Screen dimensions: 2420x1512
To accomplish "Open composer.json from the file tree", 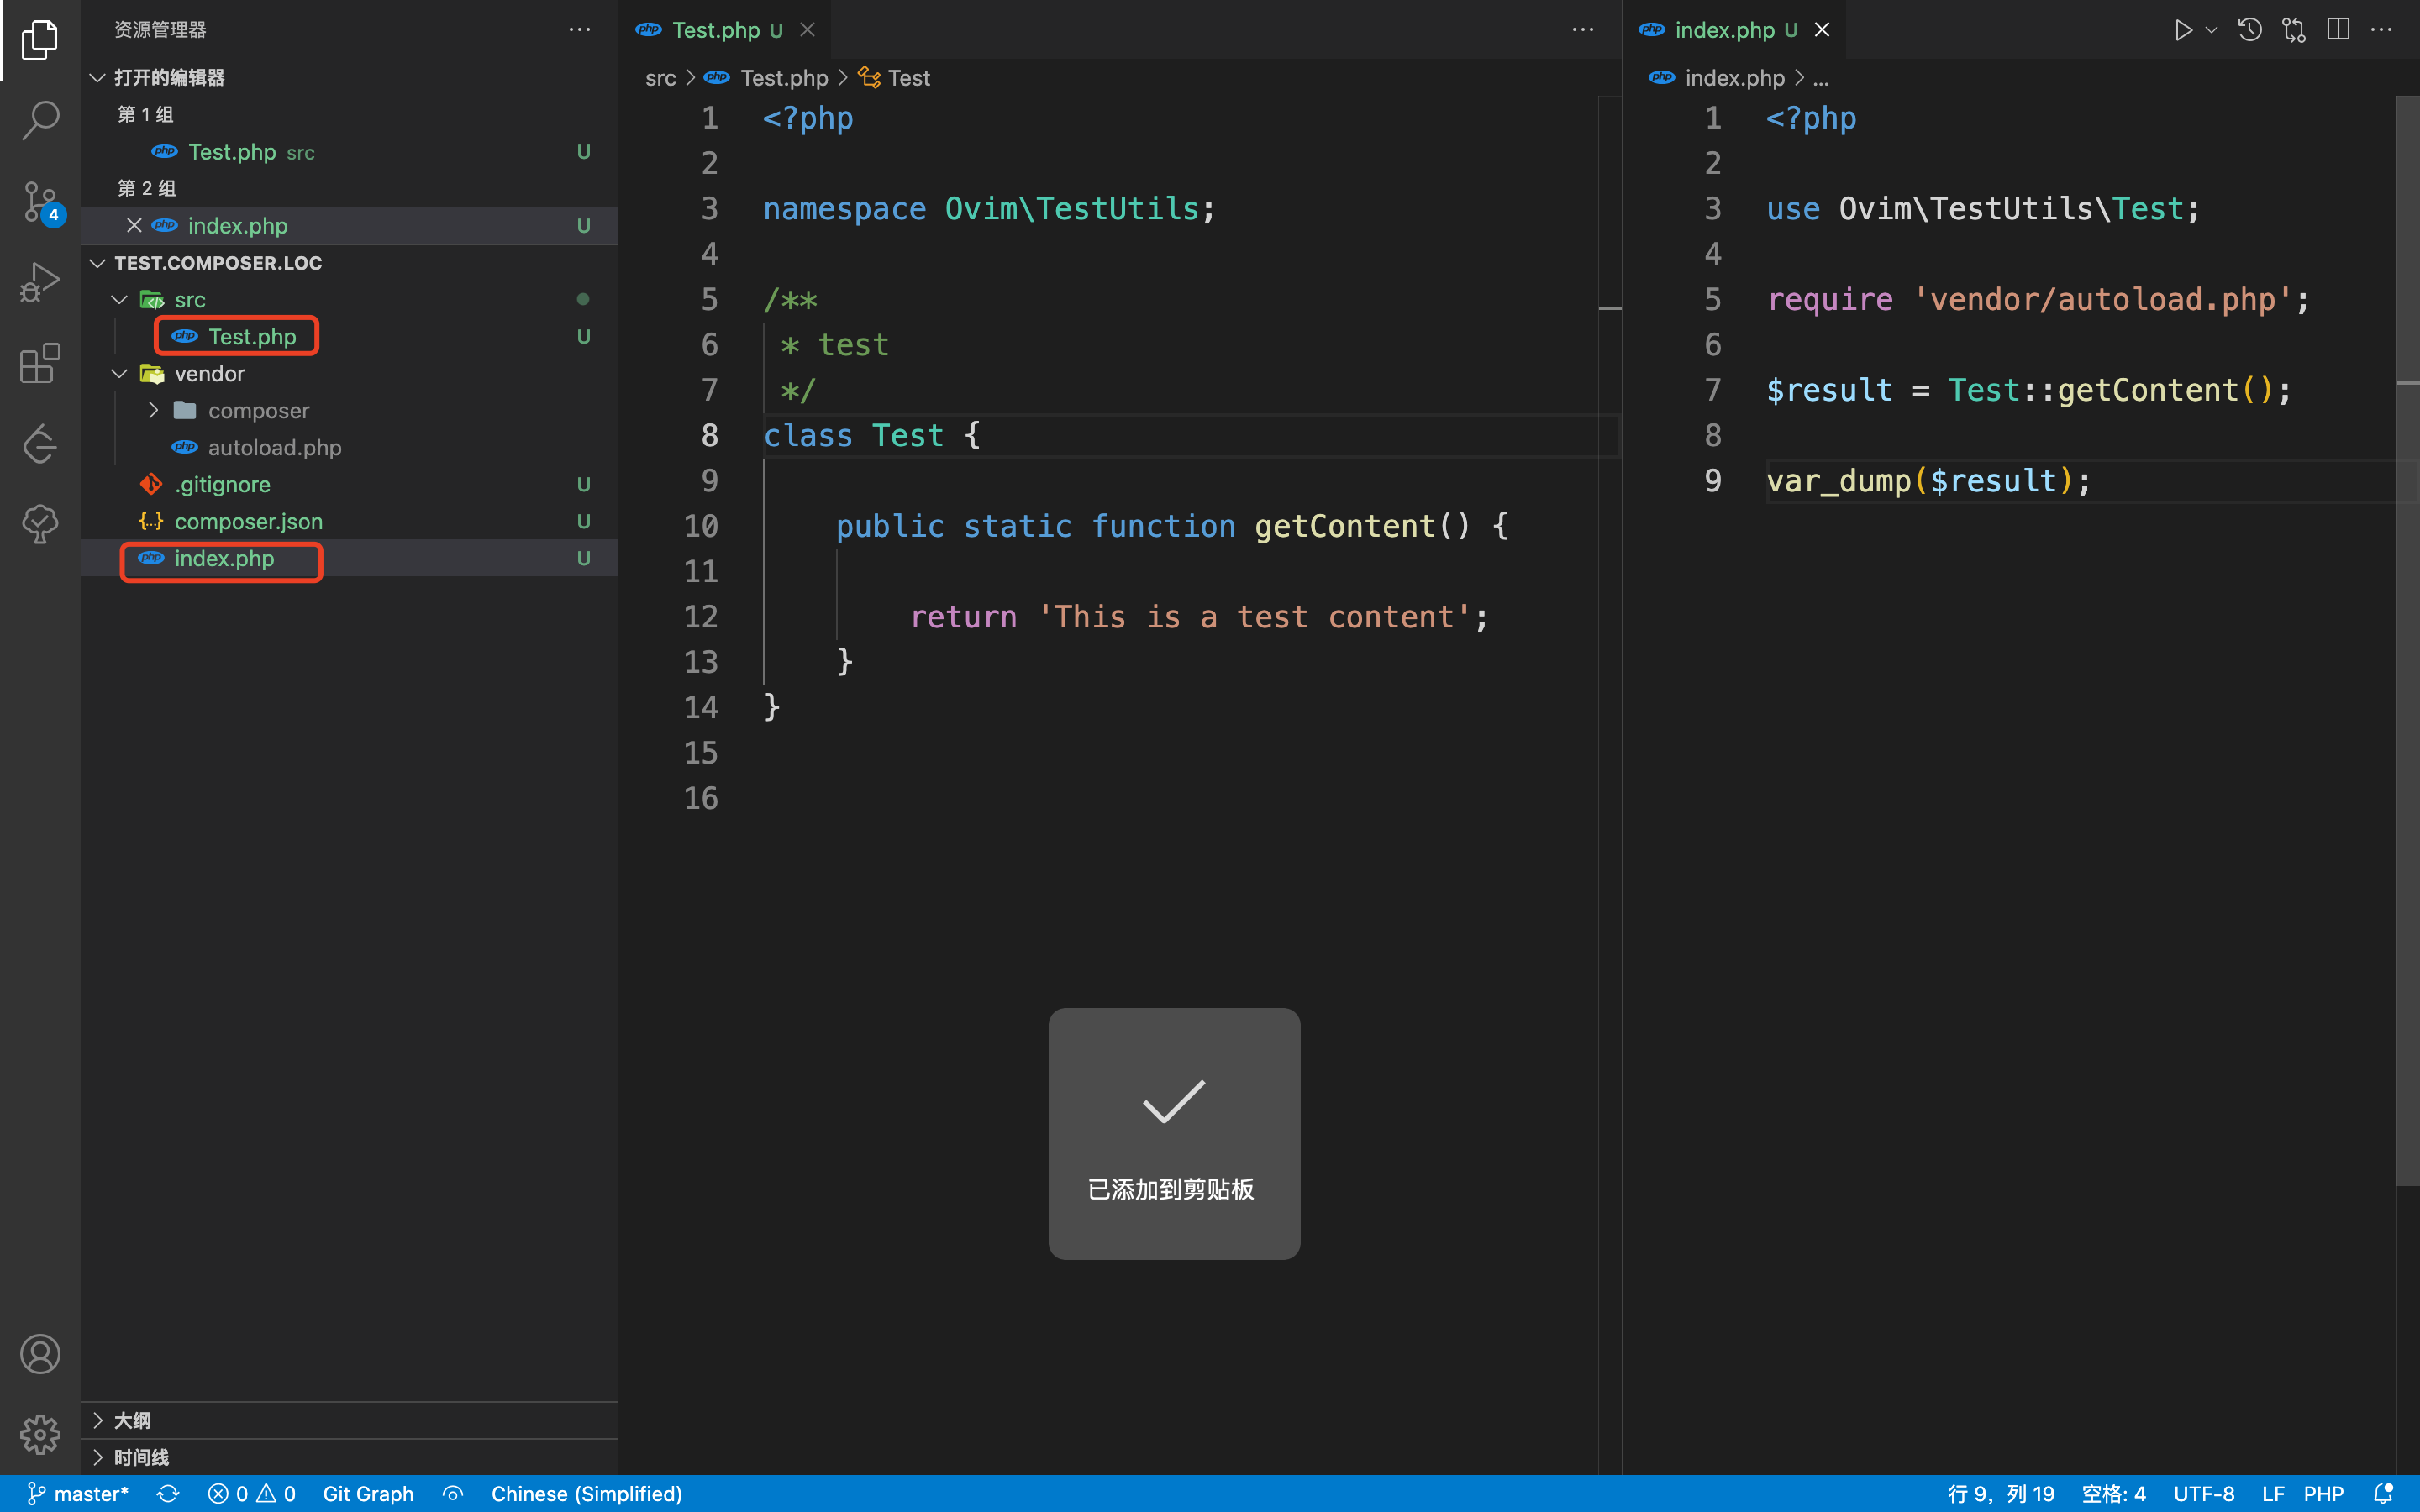I will click(x=248, y=522).
